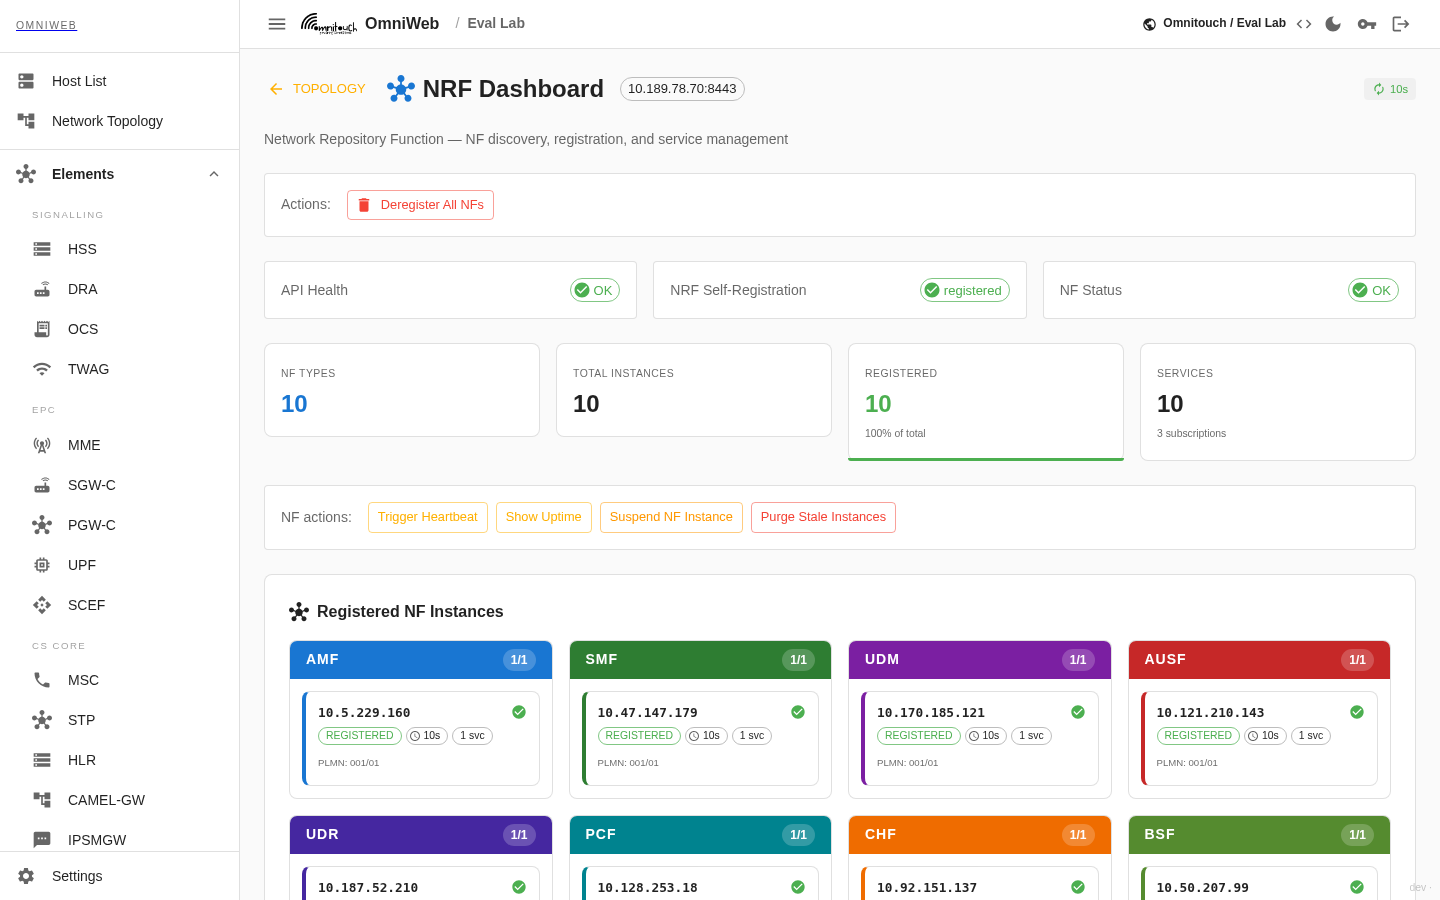
Task: Select the SCEF icon
Action: click(42, 605)
